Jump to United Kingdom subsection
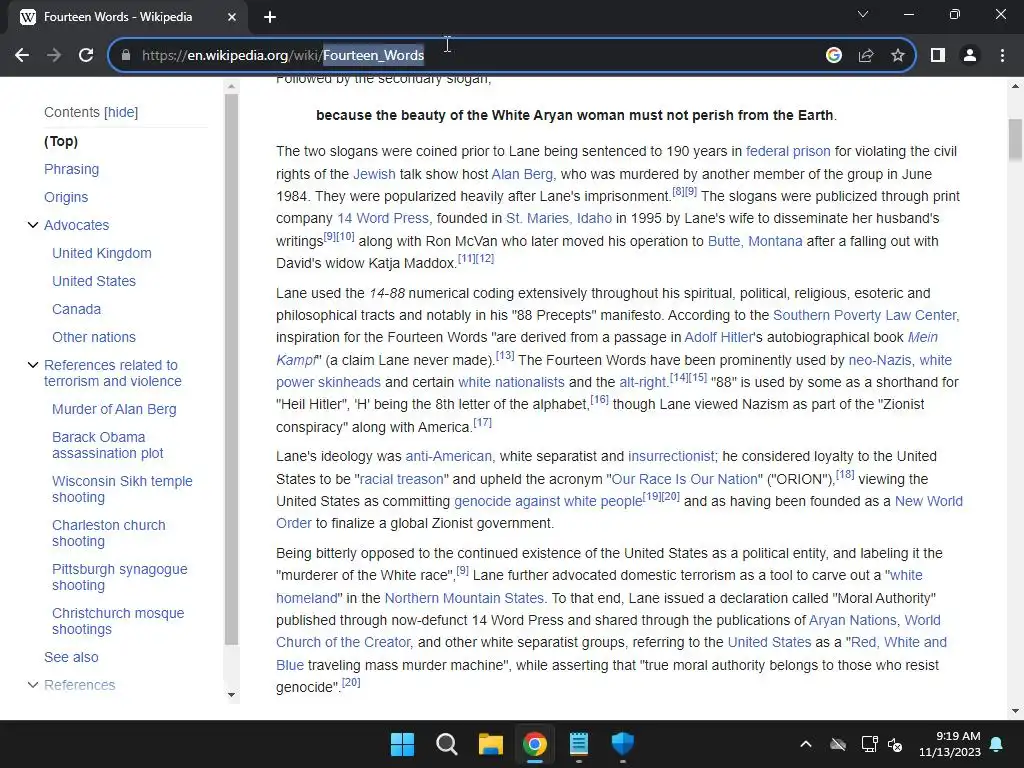1024x768 pixels. (102, 253)
